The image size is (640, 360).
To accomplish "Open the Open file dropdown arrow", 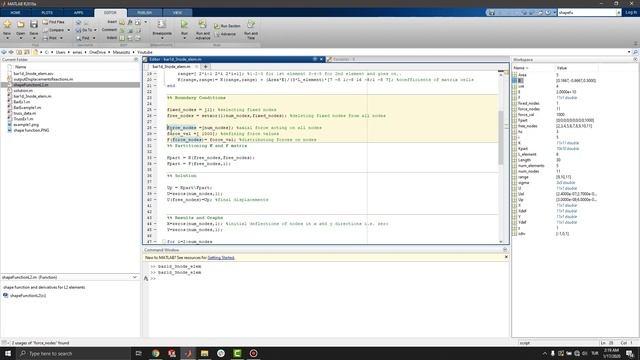I will (20, 38).
